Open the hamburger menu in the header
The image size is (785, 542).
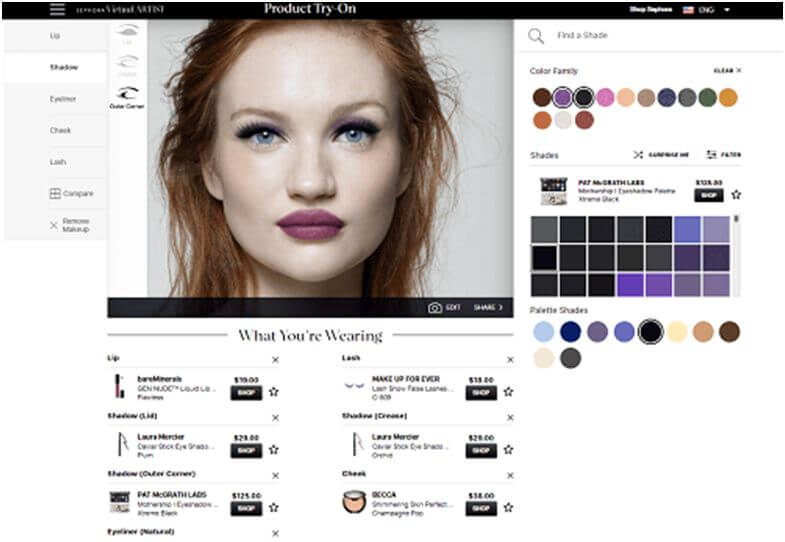pyautogui.click(x=57, y=9)
